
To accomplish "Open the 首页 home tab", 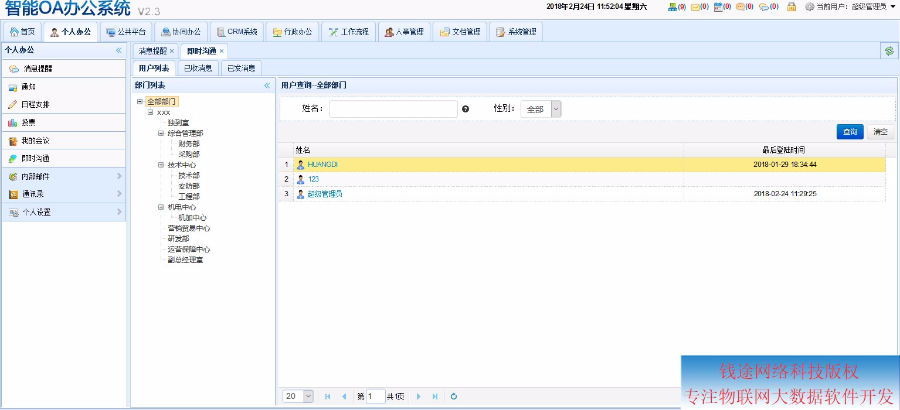I will click(x=22, y=32).
